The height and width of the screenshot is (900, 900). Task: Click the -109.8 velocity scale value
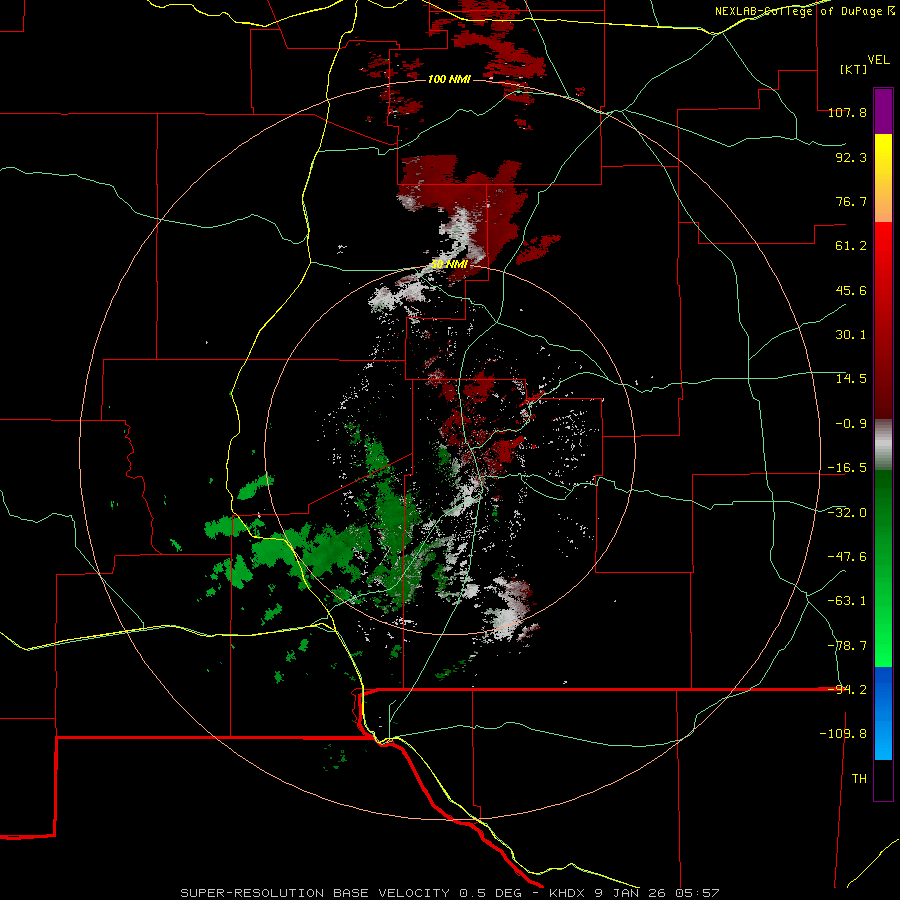point(843,734)
